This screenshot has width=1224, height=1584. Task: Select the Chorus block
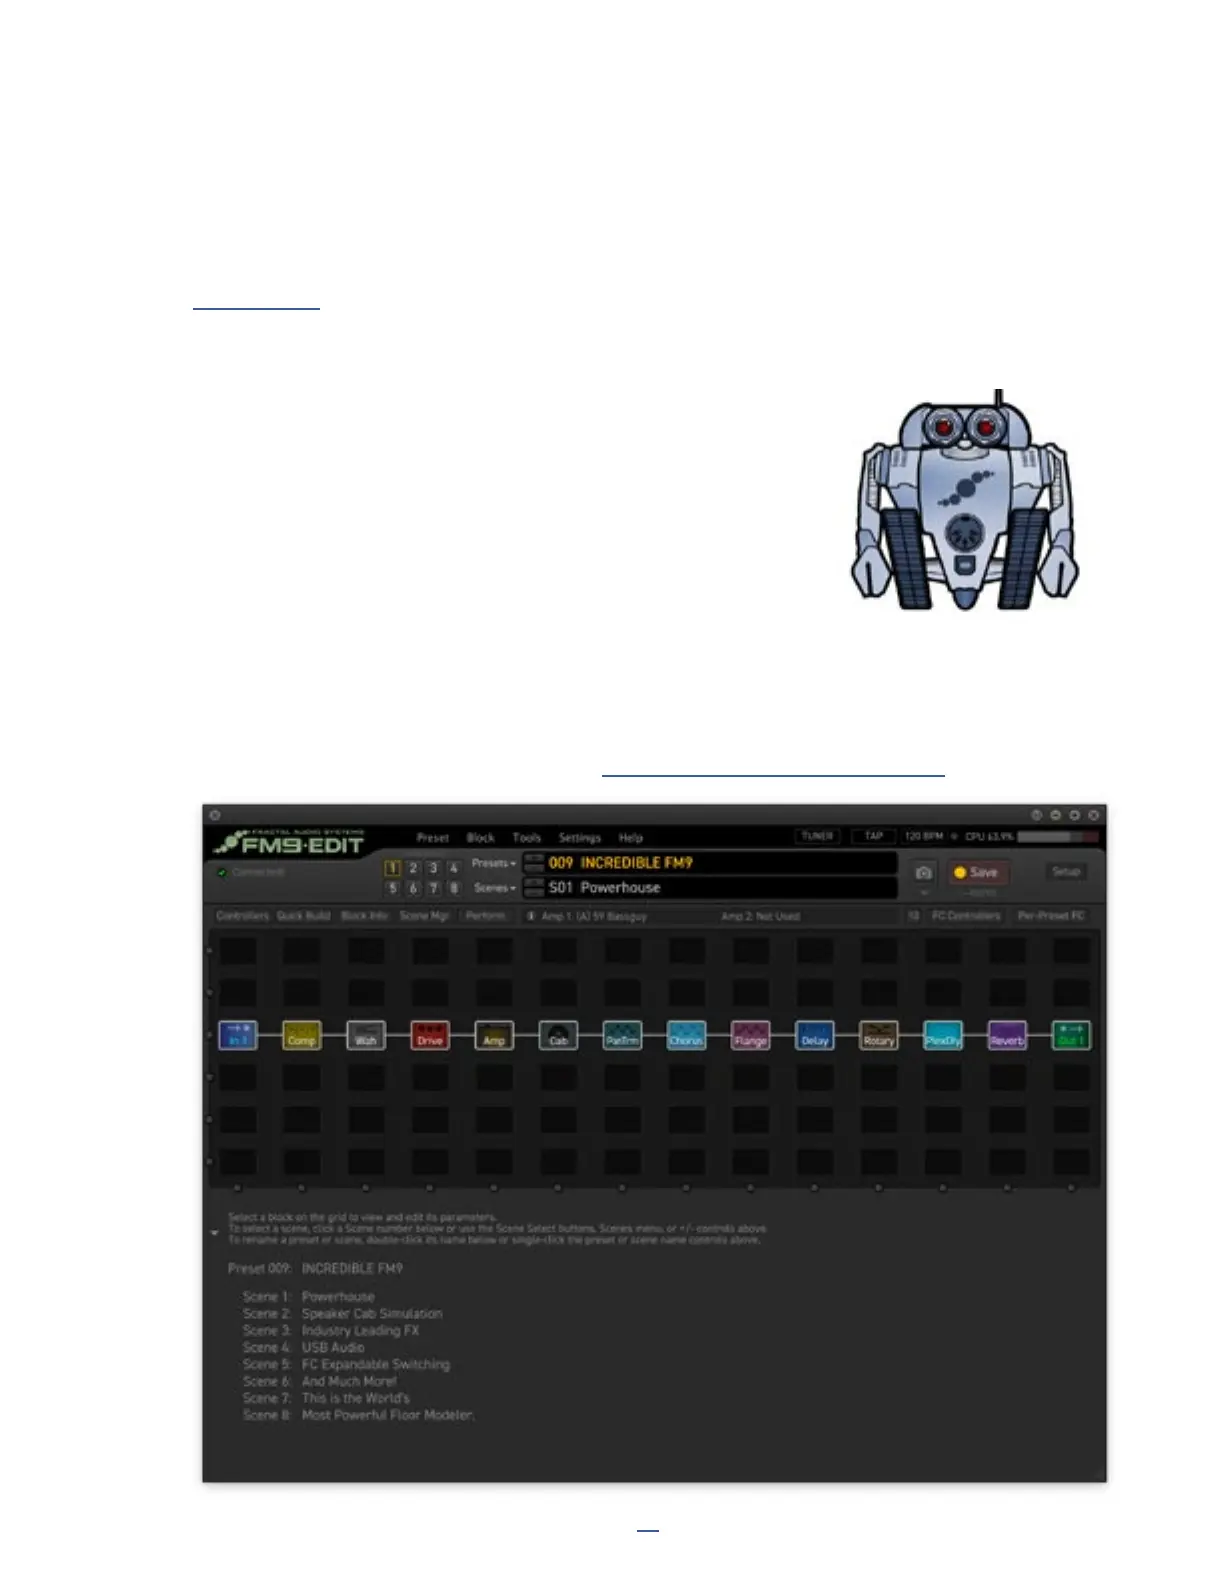coord(686,1035)
